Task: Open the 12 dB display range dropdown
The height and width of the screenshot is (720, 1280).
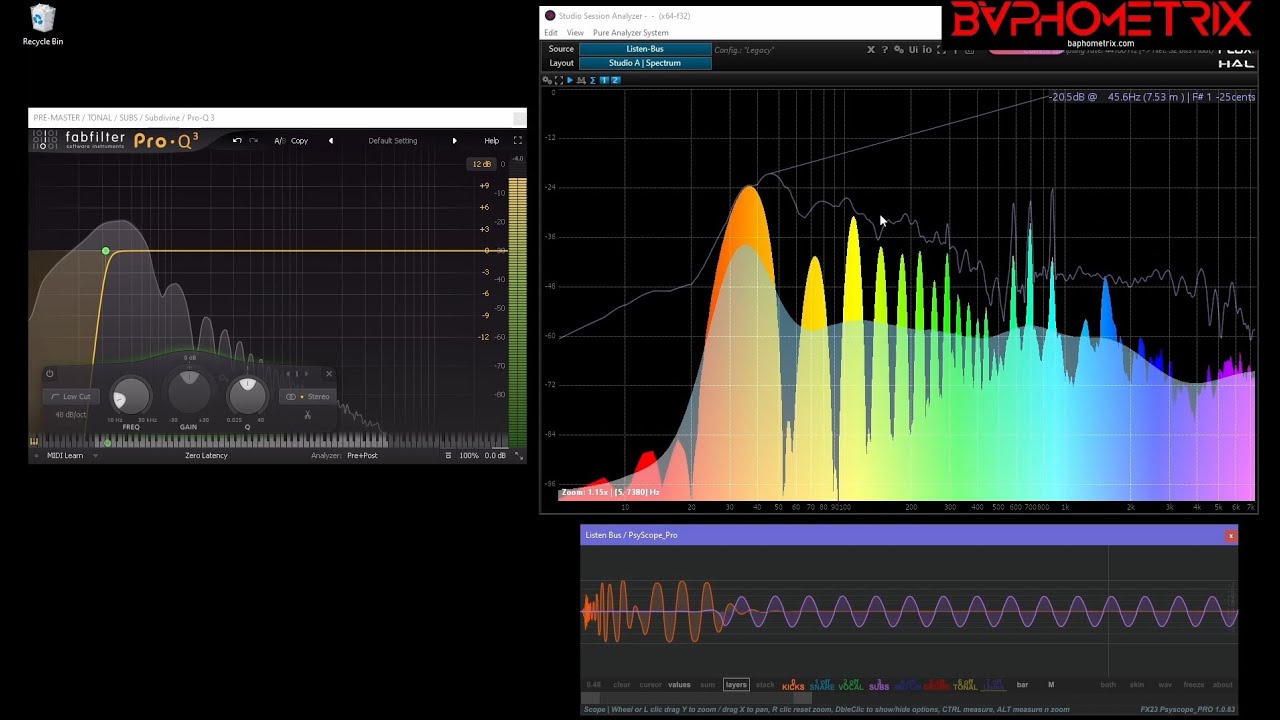Action: 482,164
